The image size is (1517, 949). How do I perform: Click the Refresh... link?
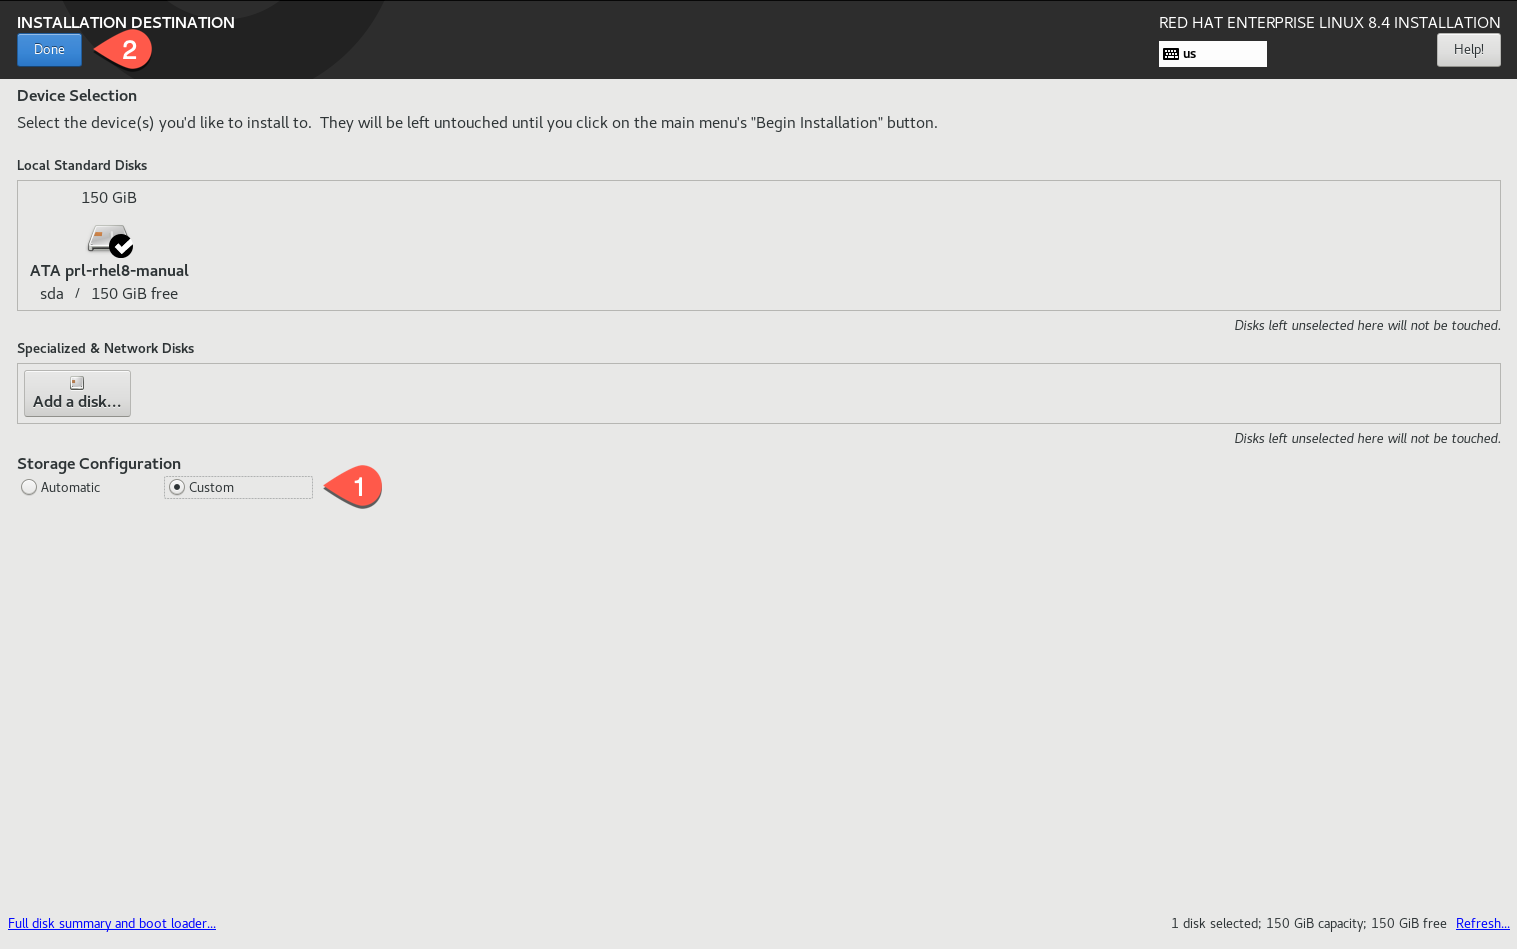click(1483, 923)
